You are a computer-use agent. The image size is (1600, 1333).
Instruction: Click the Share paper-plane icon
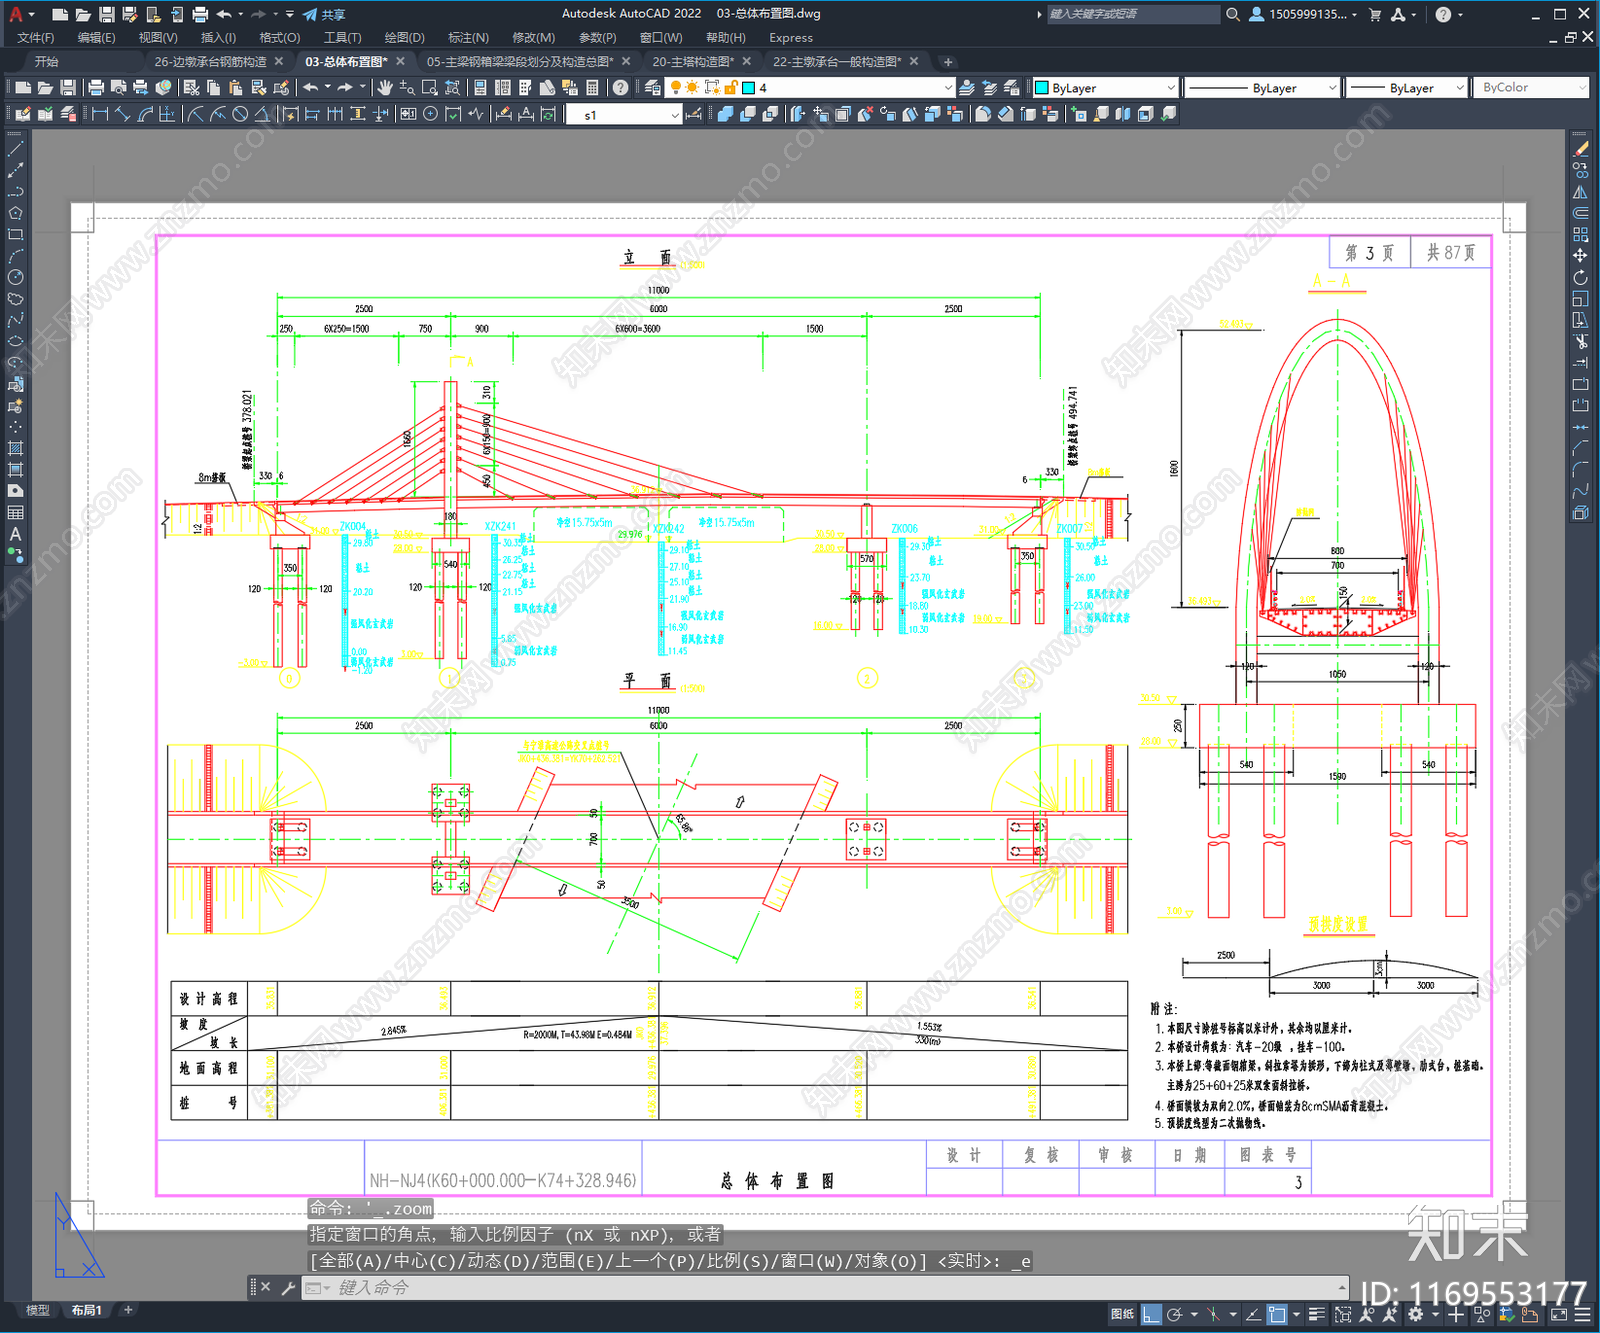310,14
